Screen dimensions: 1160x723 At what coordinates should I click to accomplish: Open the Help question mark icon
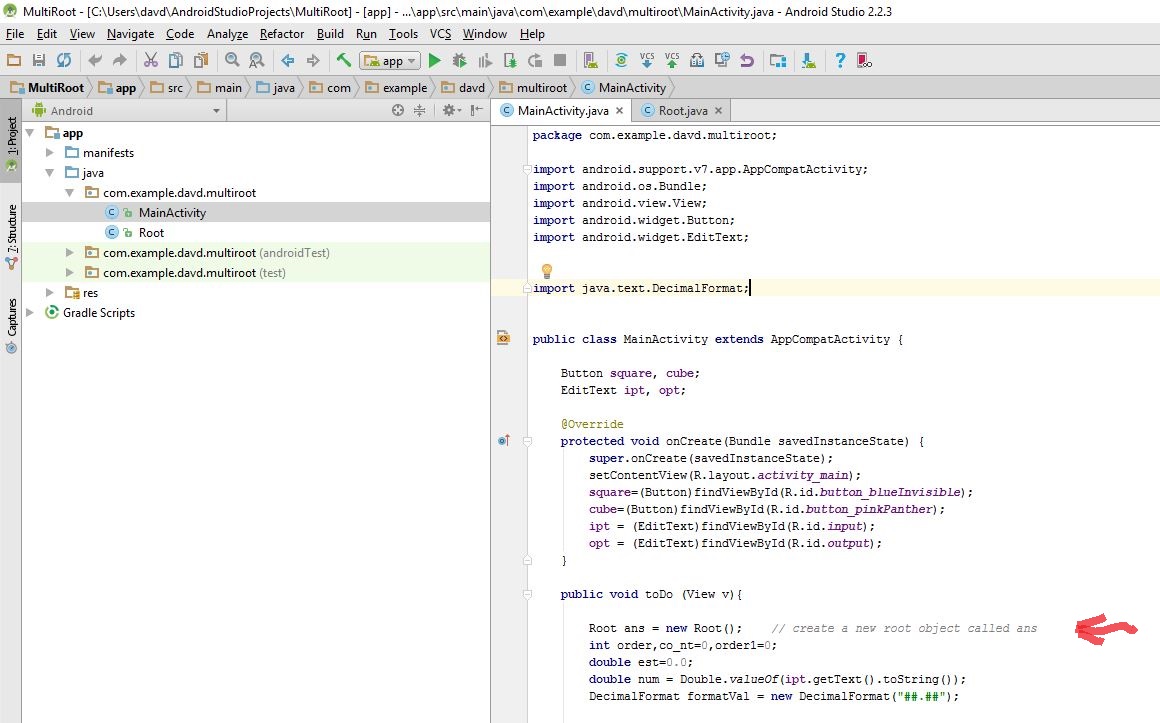click(x=840, y=61)
